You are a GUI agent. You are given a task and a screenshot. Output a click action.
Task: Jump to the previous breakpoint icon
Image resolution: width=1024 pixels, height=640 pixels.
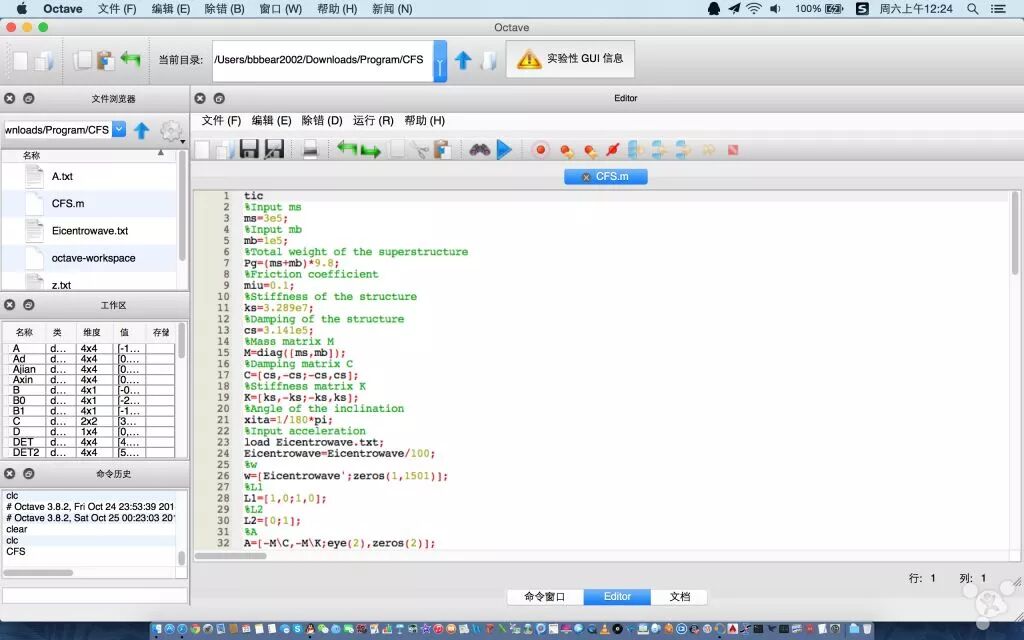(590, 151)
